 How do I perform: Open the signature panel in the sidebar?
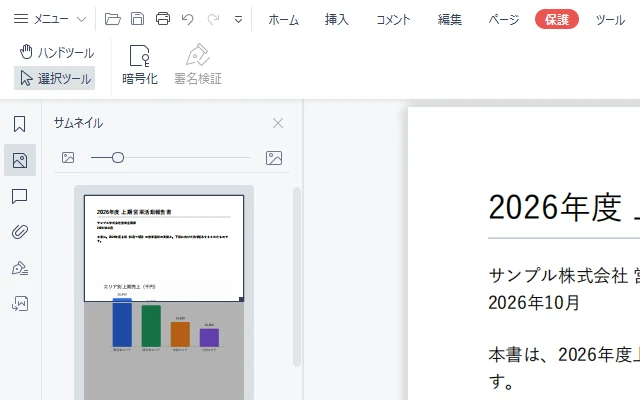(x=20, y=268)
